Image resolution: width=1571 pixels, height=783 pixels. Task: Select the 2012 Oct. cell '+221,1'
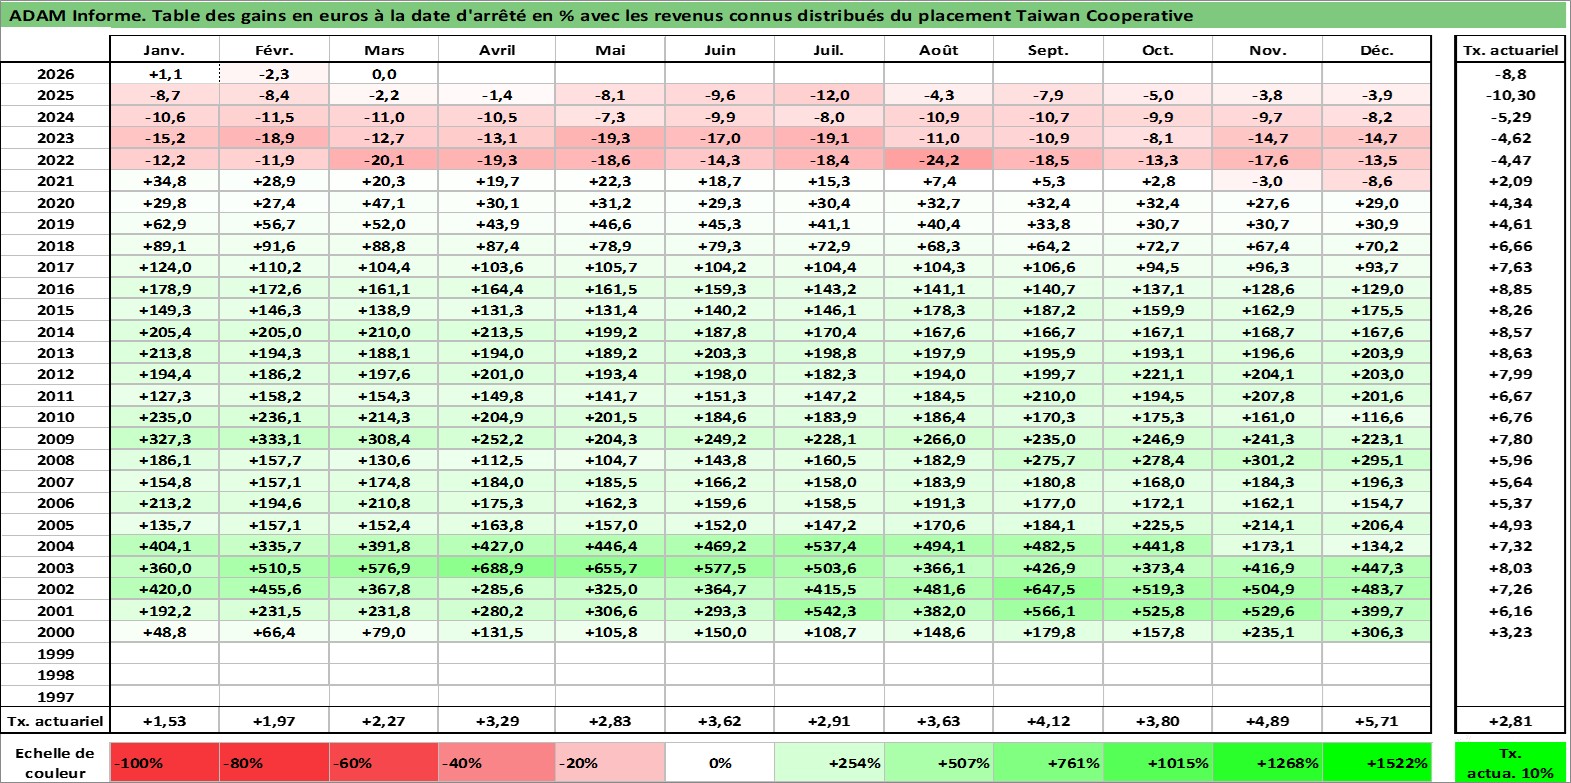click(1158, 374)
